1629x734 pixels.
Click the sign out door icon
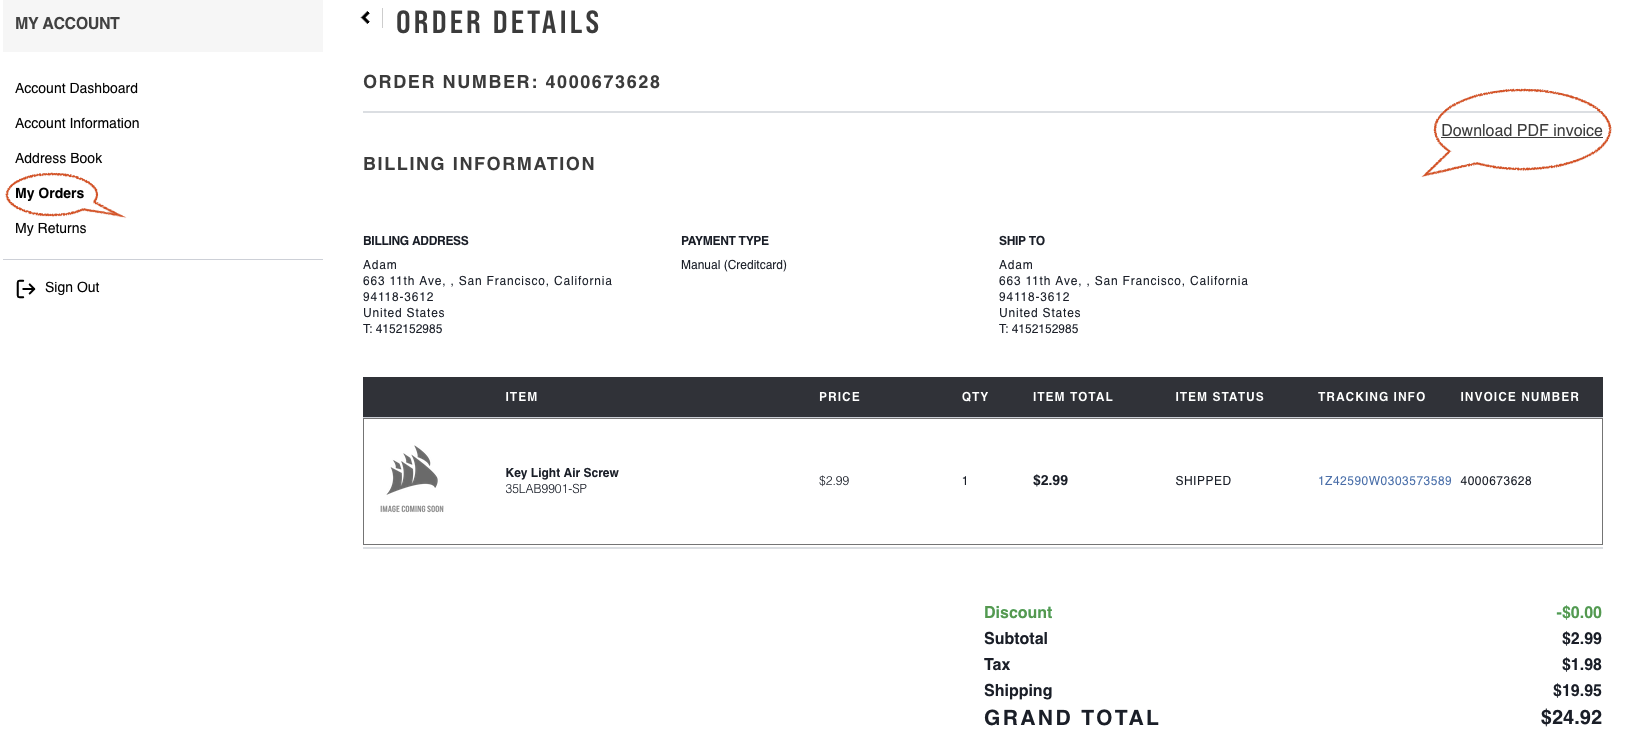click(x=26, y=287)
